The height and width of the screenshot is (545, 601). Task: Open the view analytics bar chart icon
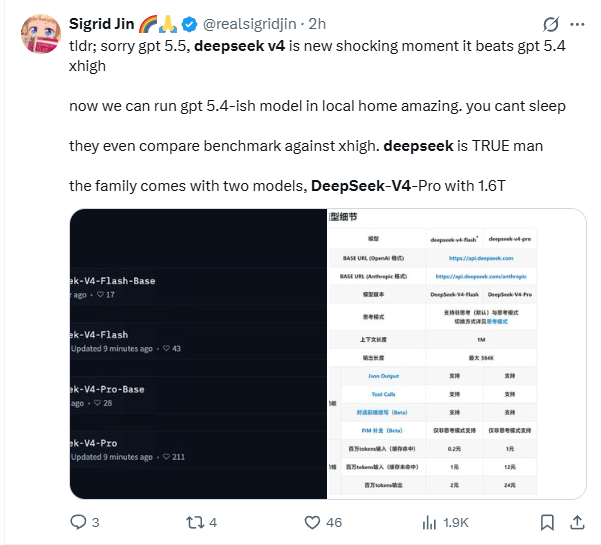[430, 521]
